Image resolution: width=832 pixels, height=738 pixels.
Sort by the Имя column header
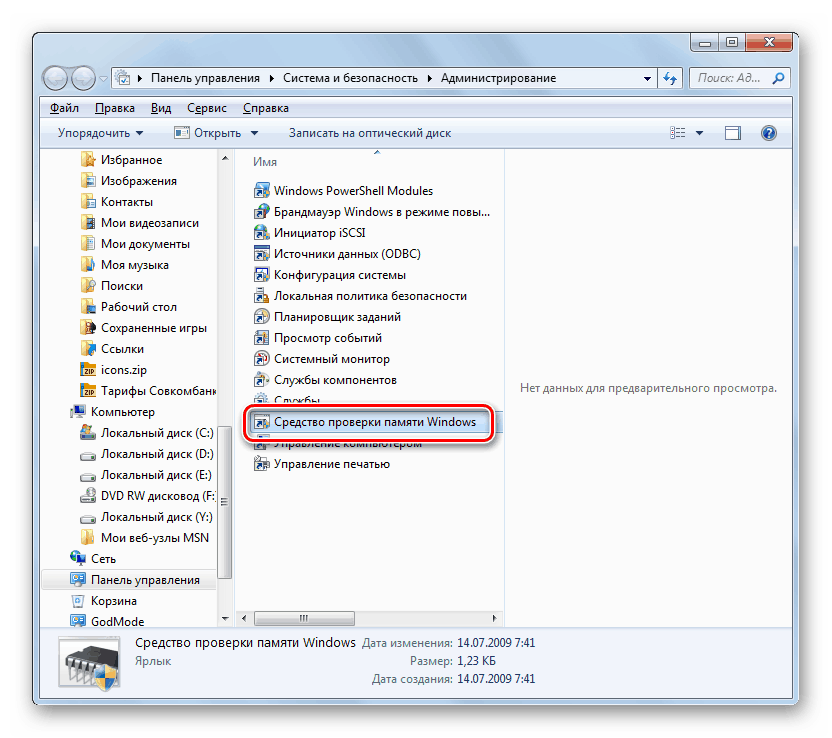(265, 162)
